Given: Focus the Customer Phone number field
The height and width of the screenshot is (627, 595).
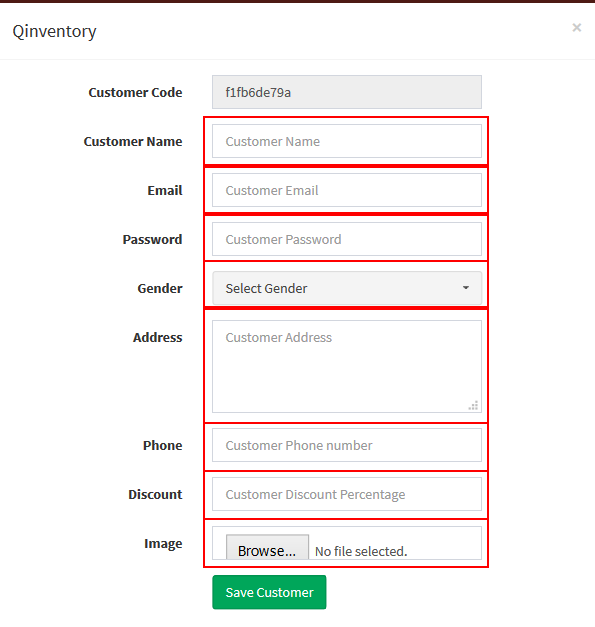Looking at the screenshot, I should pyautogui.click(x=347, y=445).
